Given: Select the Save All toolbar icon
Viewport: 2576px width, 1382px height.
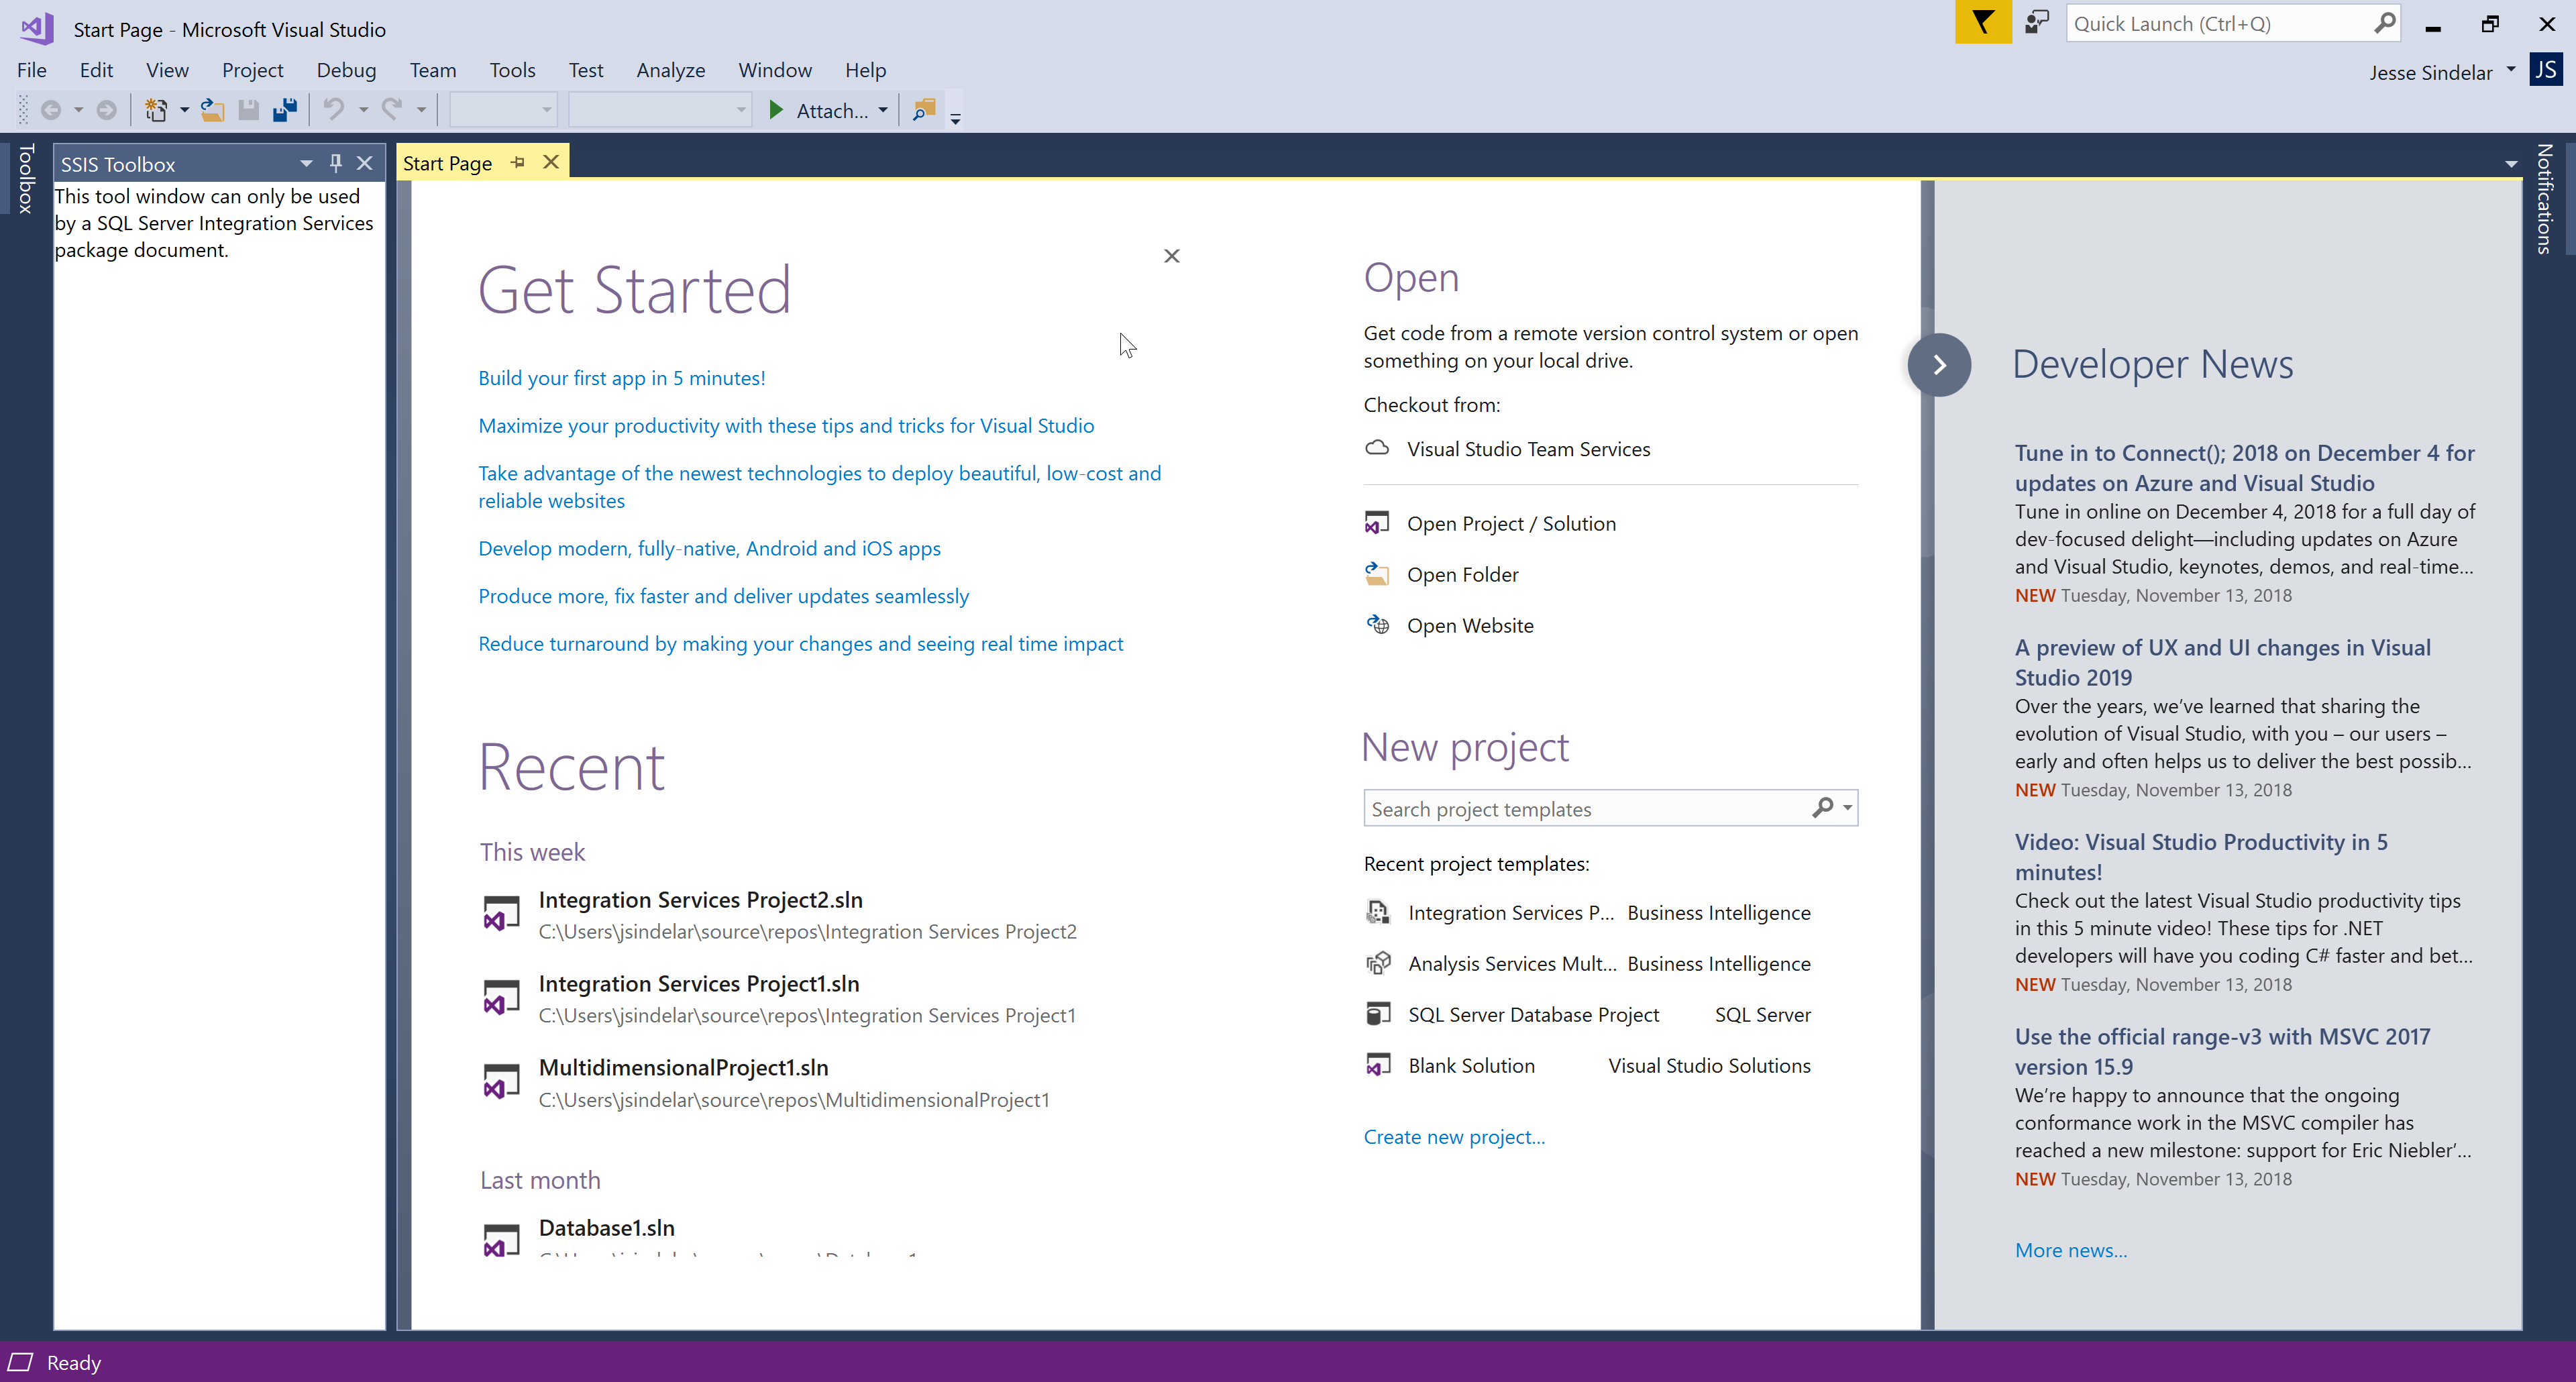Looking at the screenshot, I should pyautogui.click(x=285, y=110).
